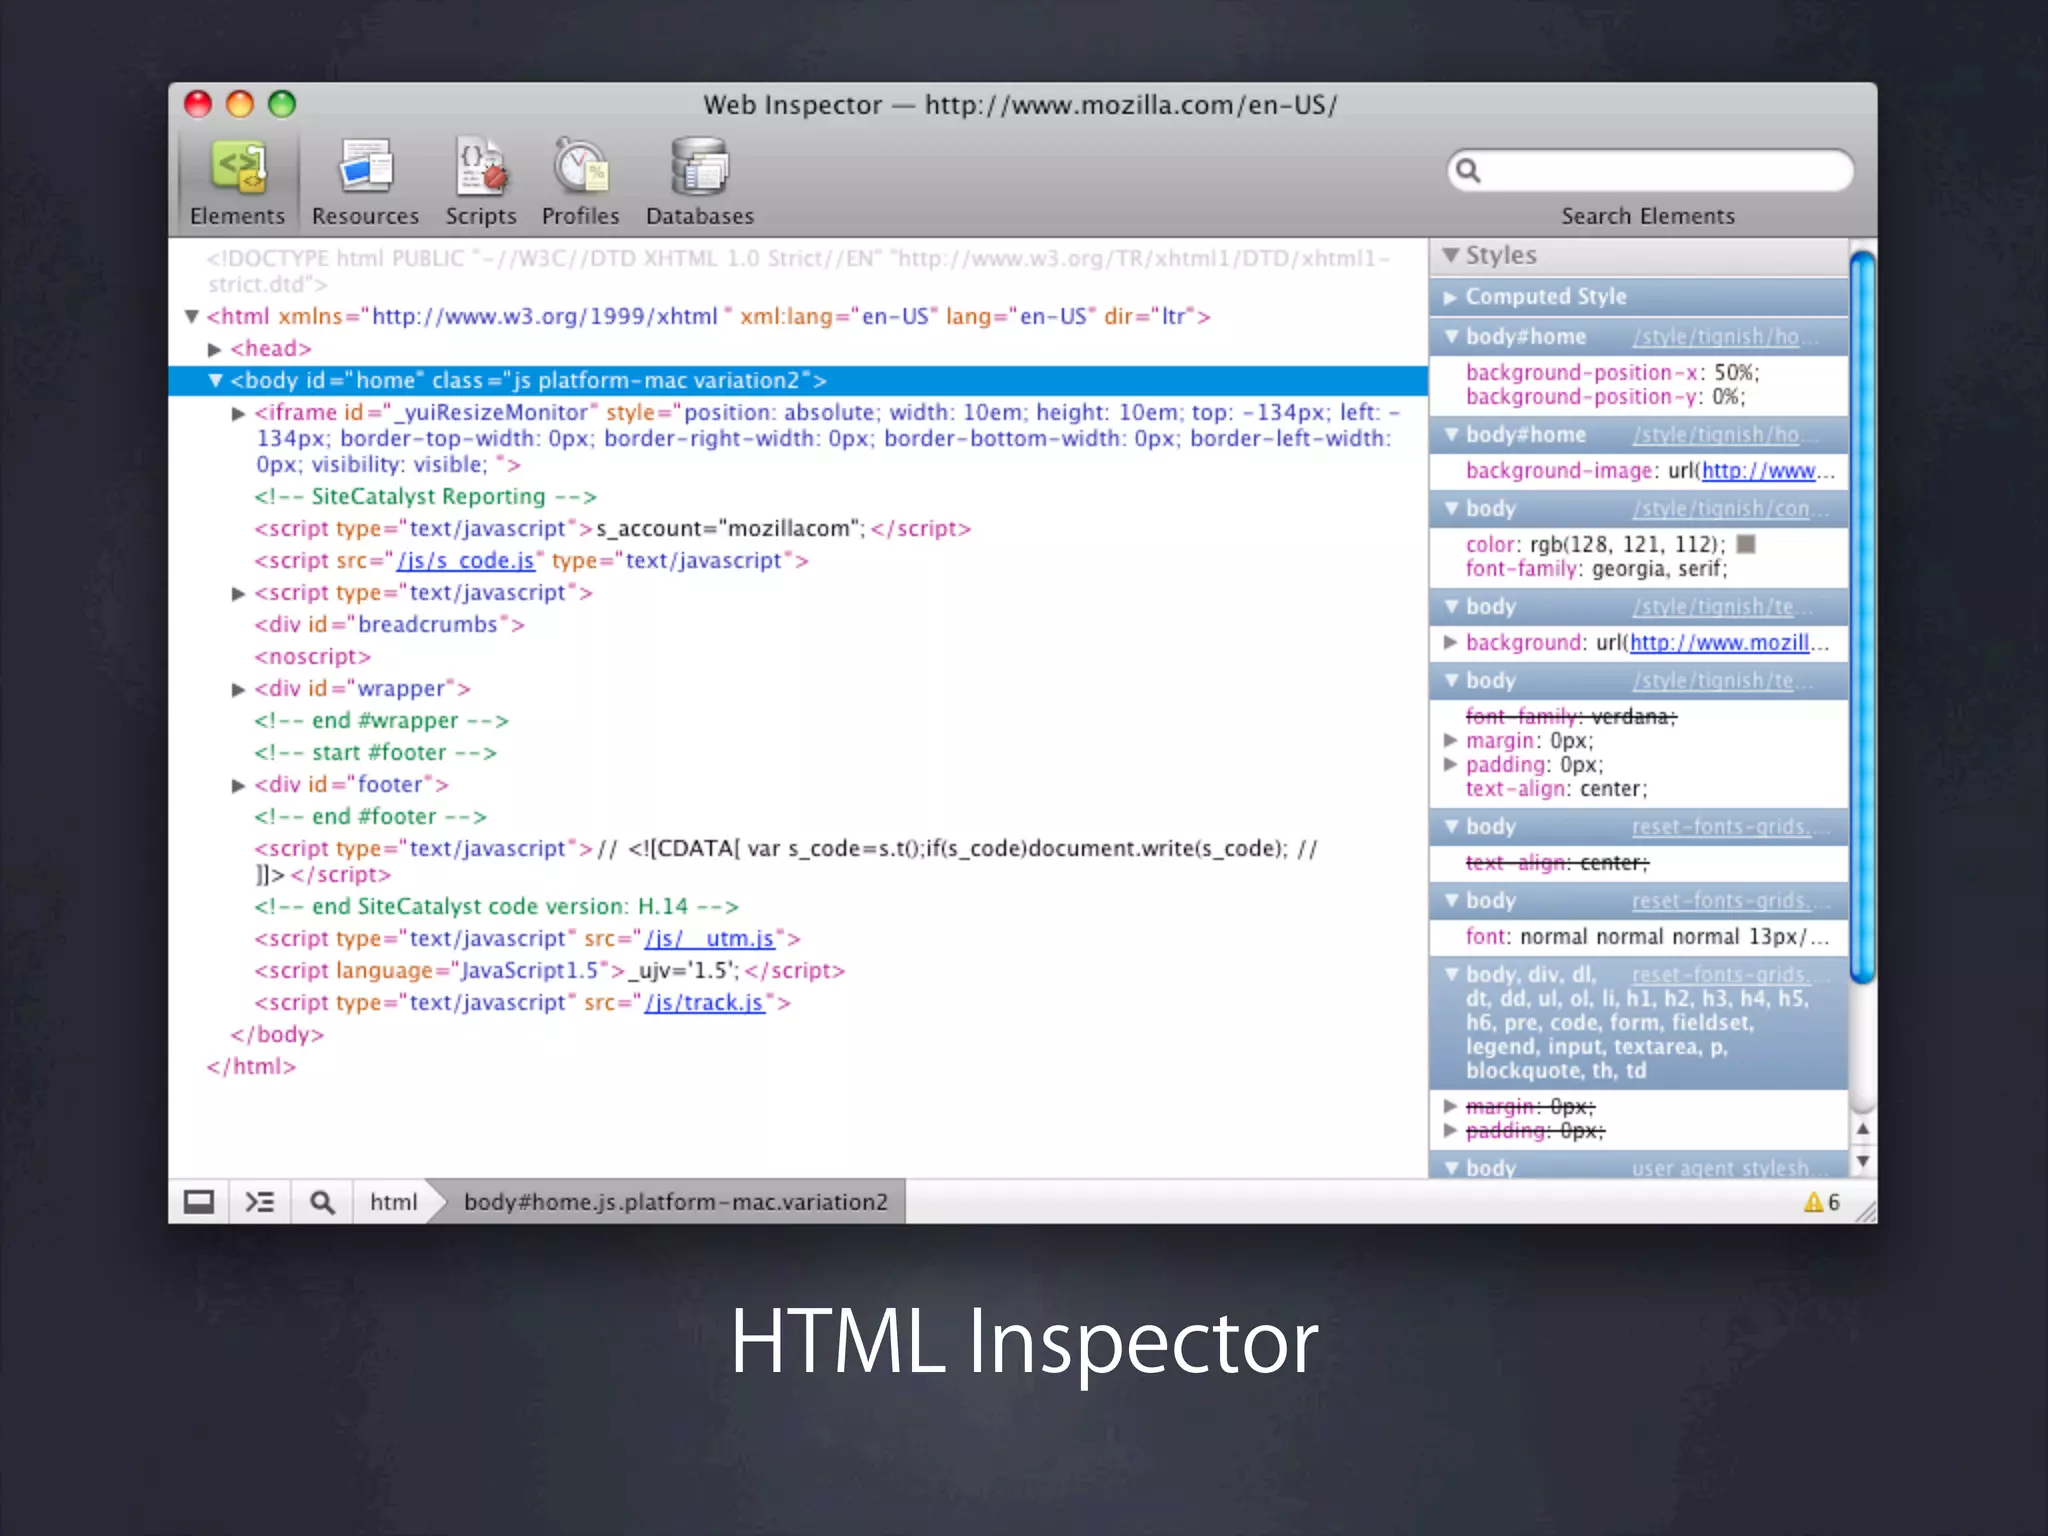Click the text-align: center property under margin
Screen dimensions: 2048x1536
pos(1556,789)
